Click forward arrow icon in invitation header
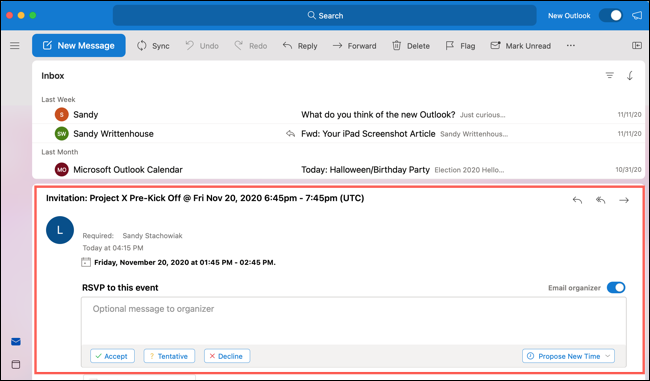This screenshot has width=650, height=381. tap(623, 200)
